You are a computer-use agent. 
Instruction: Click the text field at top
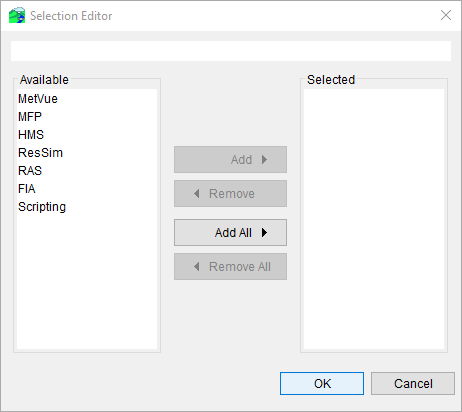pos(231,51)
